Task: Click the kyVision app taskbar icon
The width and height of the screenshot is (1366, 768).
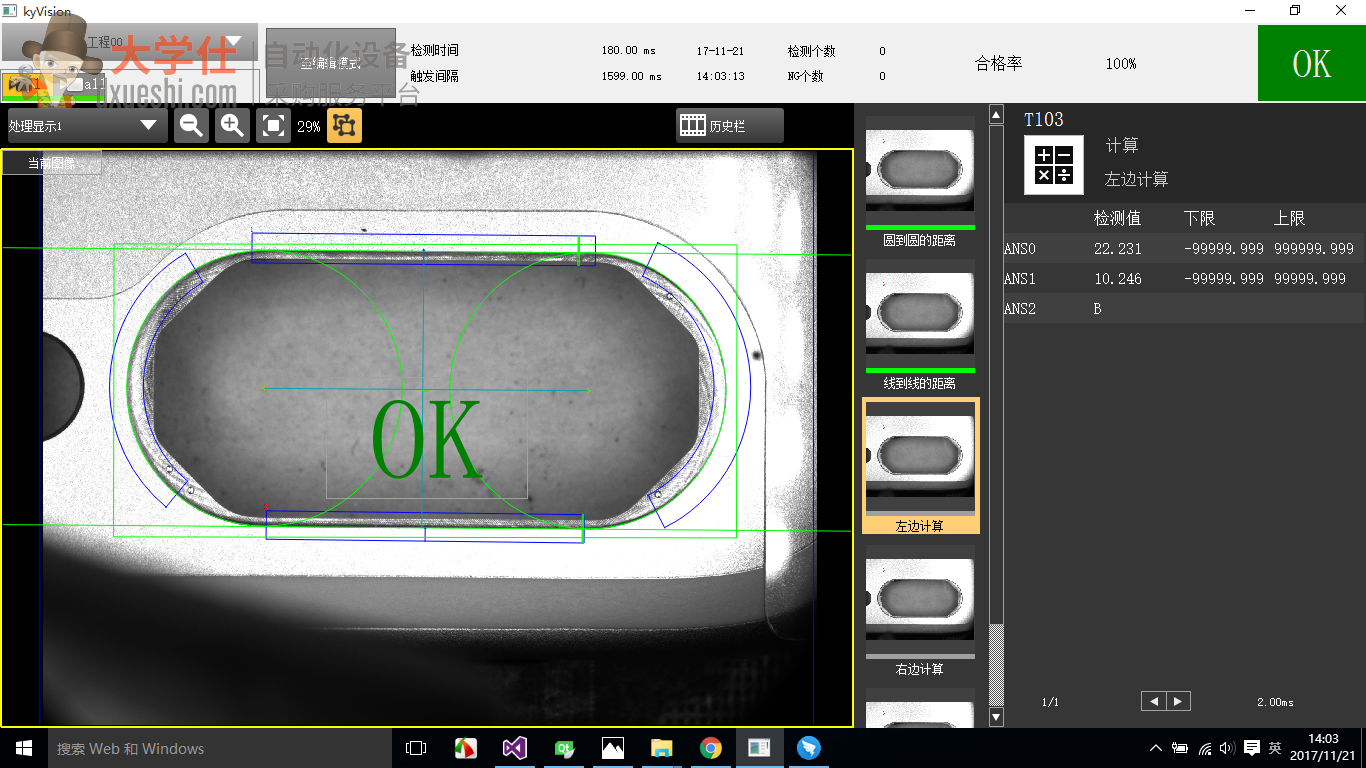Action: [760, 748]
